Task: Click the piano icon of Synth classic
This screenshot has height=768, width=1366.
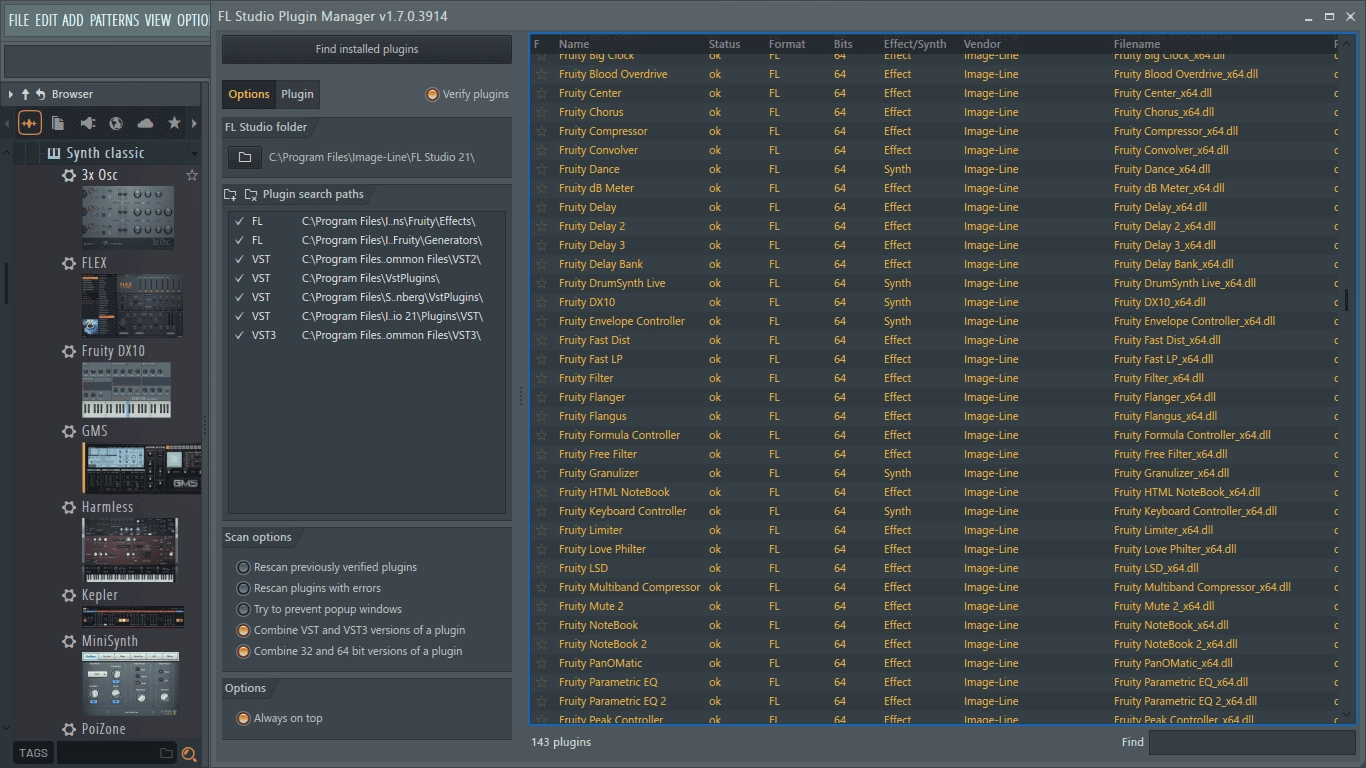Action: click(54, 153)
